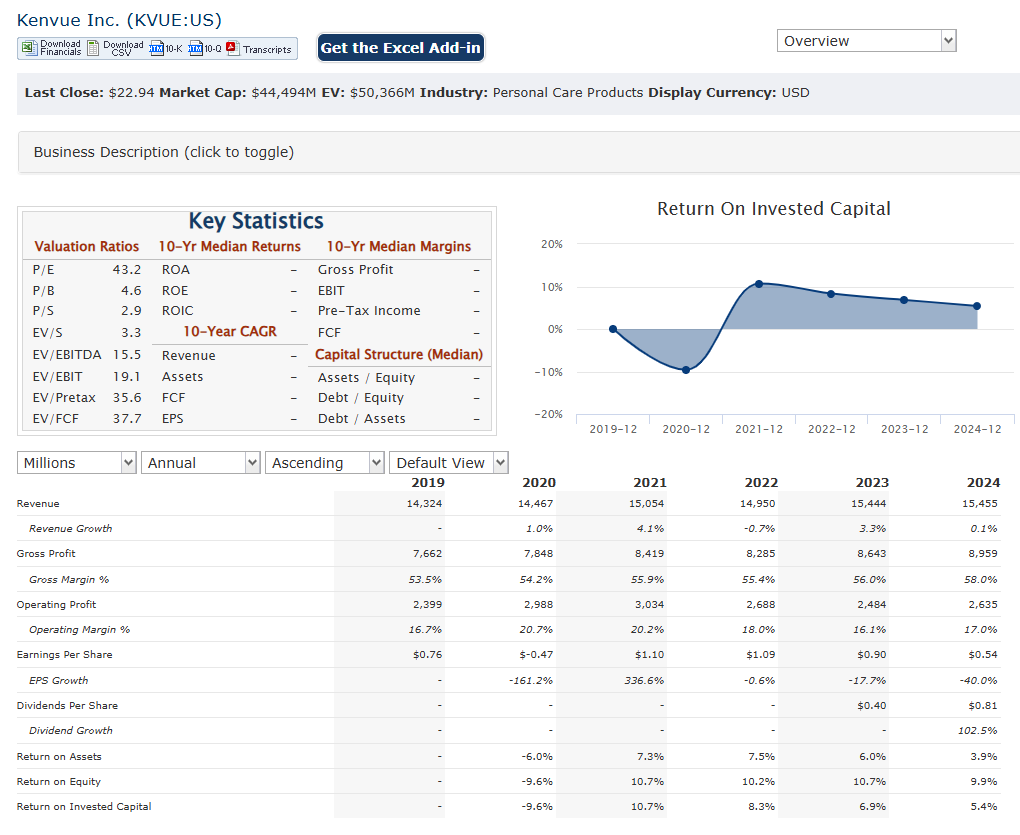Click the Revenue Growth row label
1020x835 pixels.
coord(70,529)
